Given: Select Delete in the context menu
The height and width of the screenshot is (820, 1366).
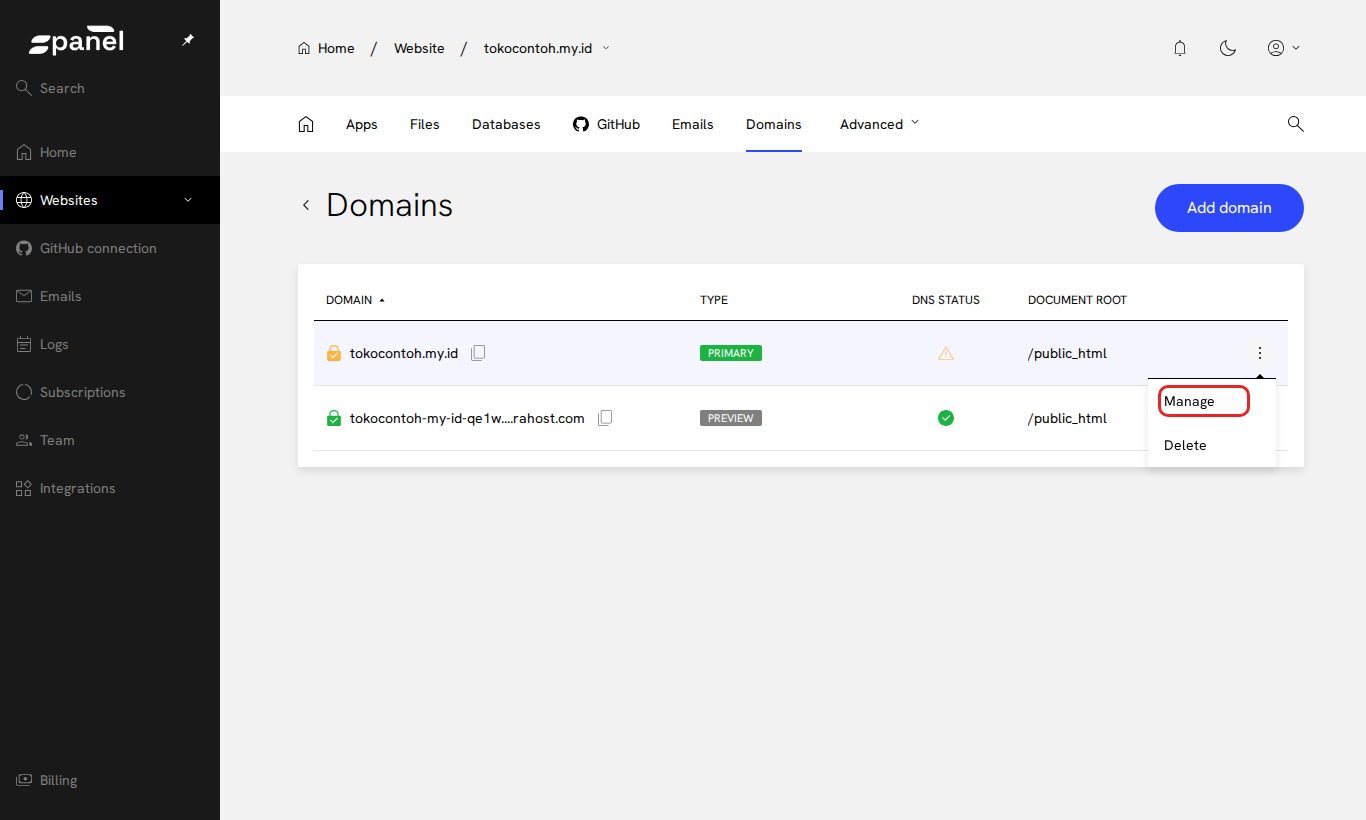Looking at the screenshot, I should point(1185,445).
